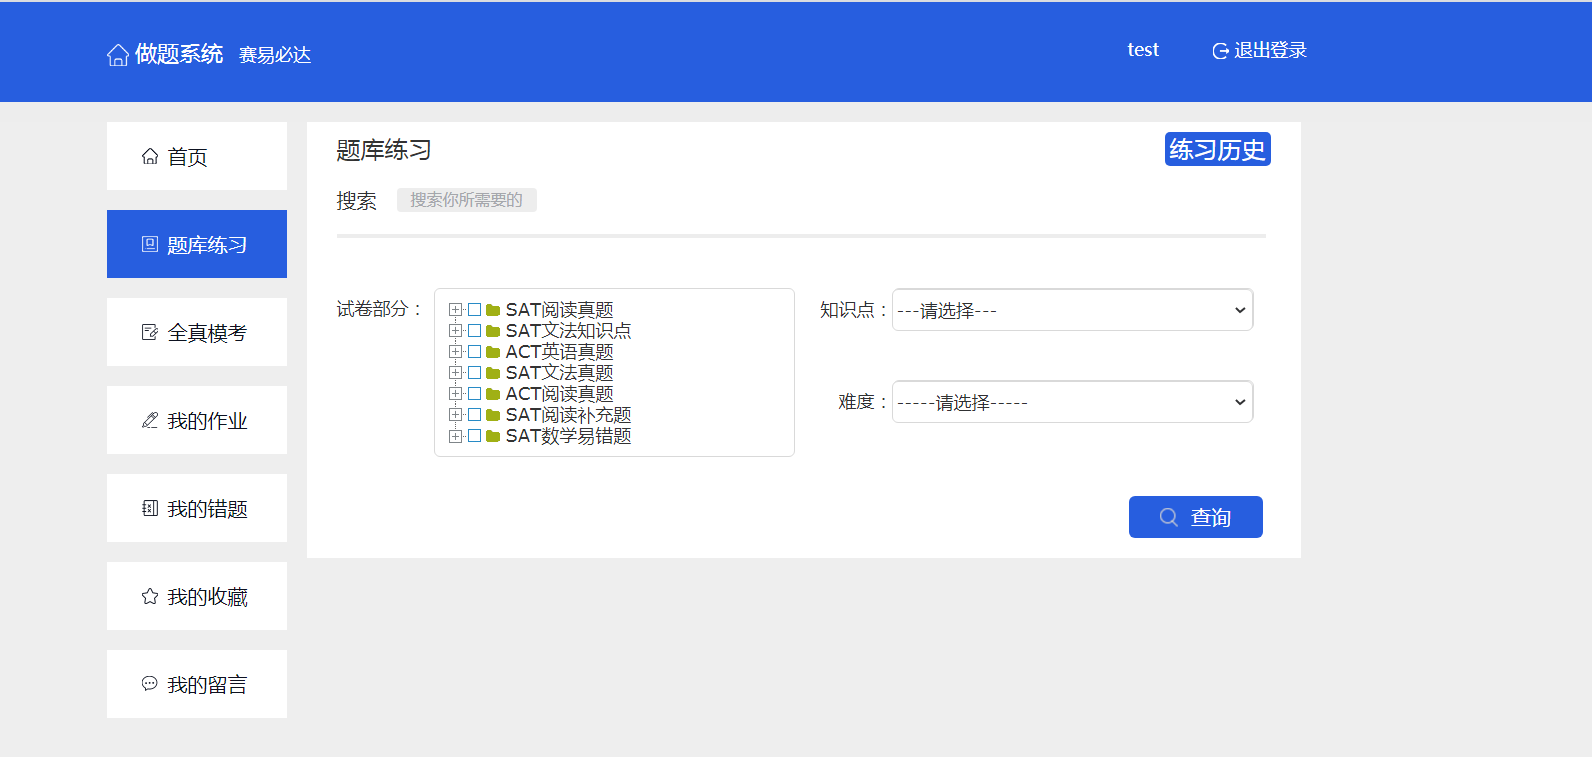Click the folder icon for SAT数学易错题
The height and width of the screenshot is (757, 1592).
point(493,436)
